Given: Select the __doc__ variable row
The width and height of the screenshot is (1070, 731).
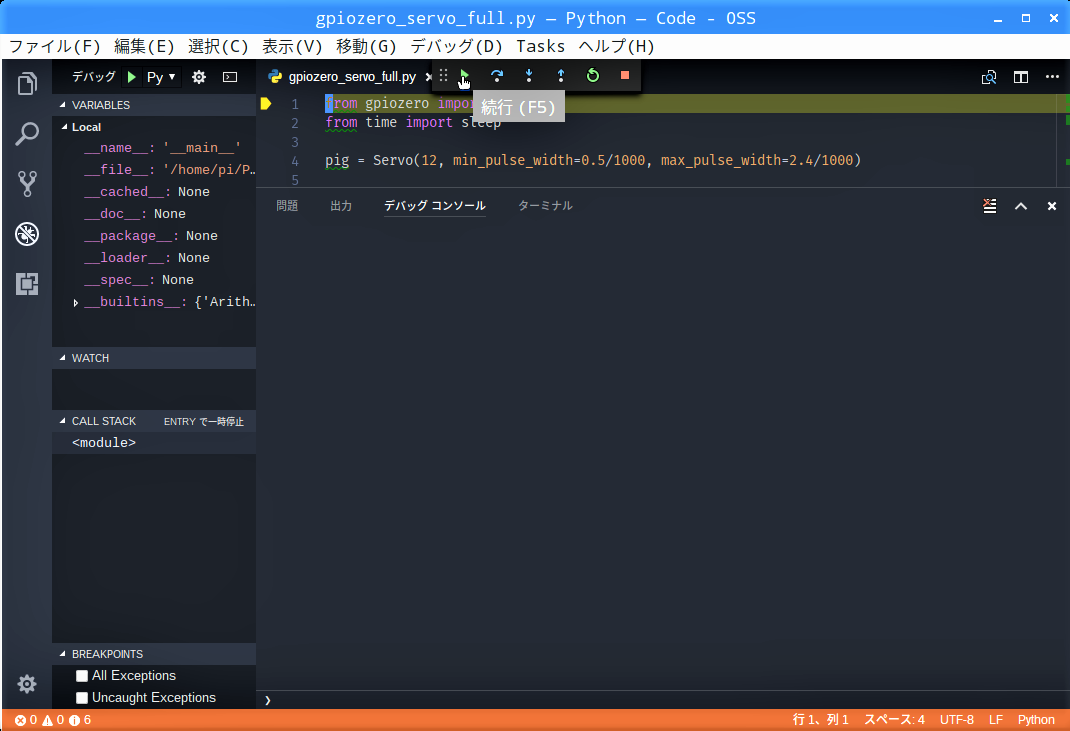Looking at the screenshot, I should [x=154, y=214].
